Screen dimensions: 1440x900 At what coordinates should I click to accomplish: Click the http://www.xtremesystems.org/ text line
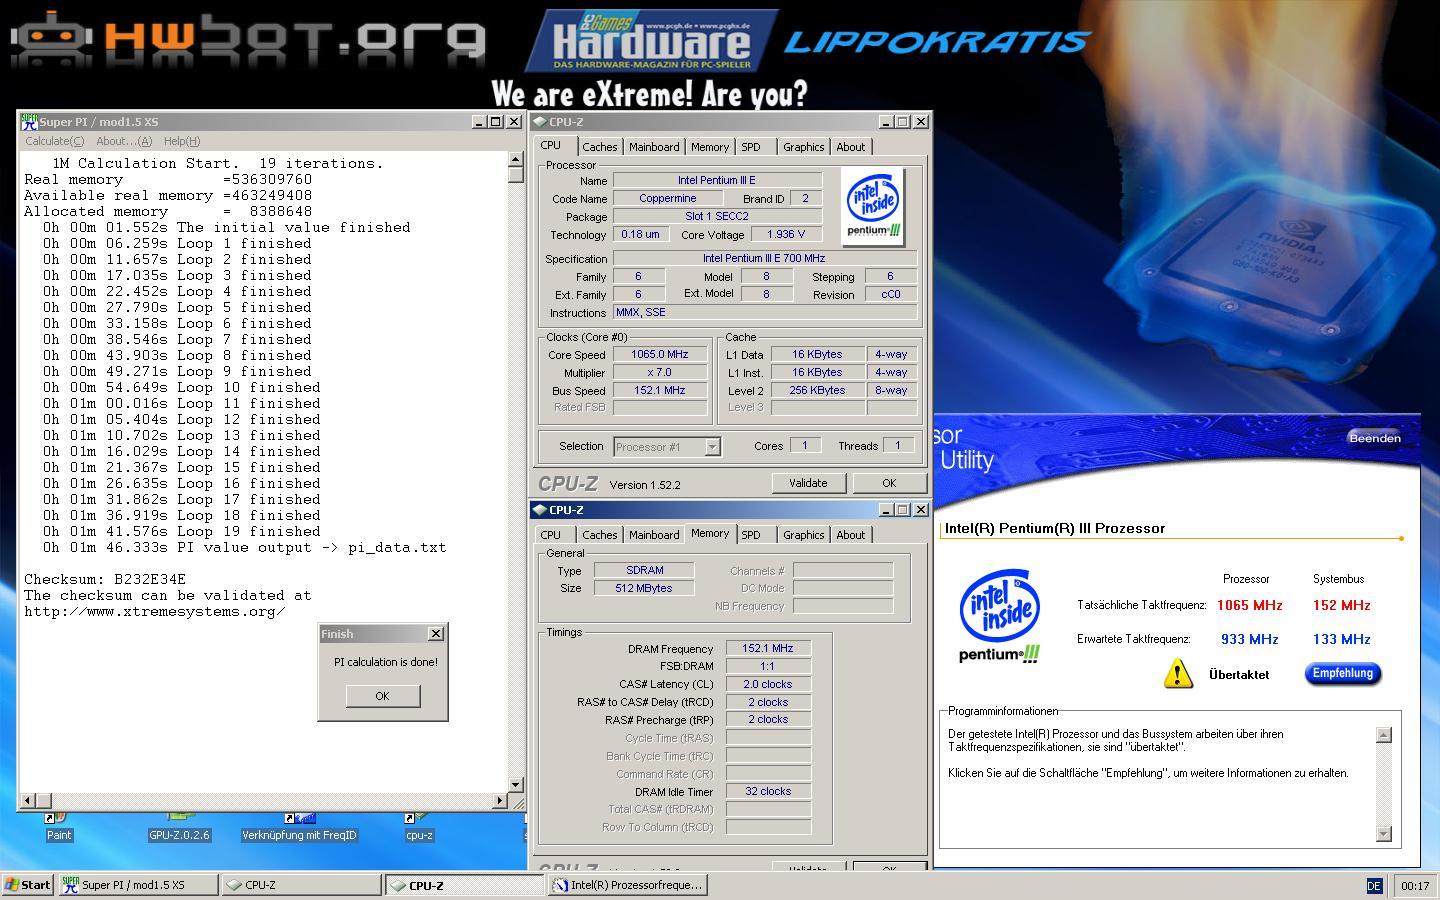point(155,612)
